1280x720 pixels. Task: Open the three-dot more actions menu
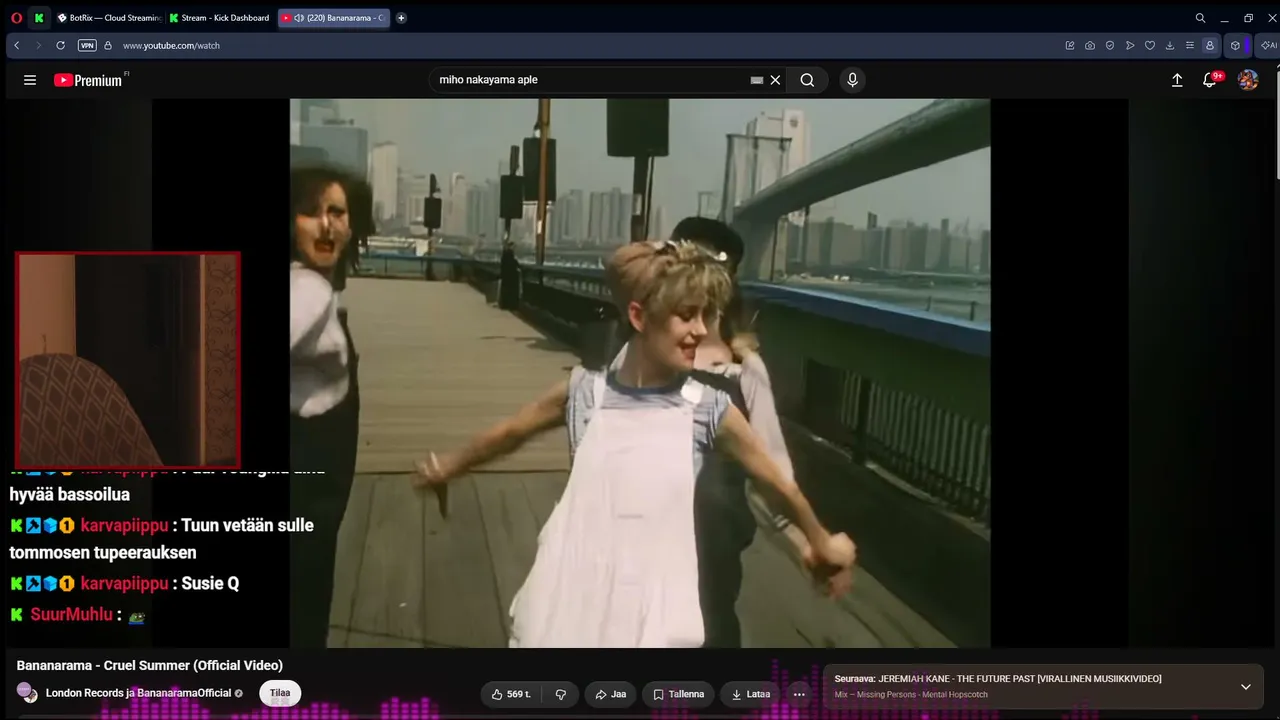[x=799, y=694]
